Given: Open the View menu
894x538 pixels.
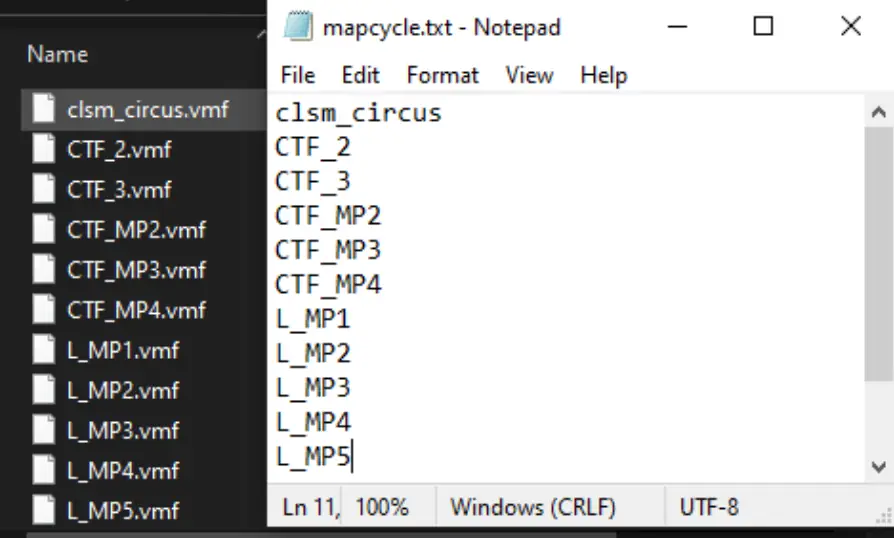Looking at the screenshot, I should pos(529,75).
